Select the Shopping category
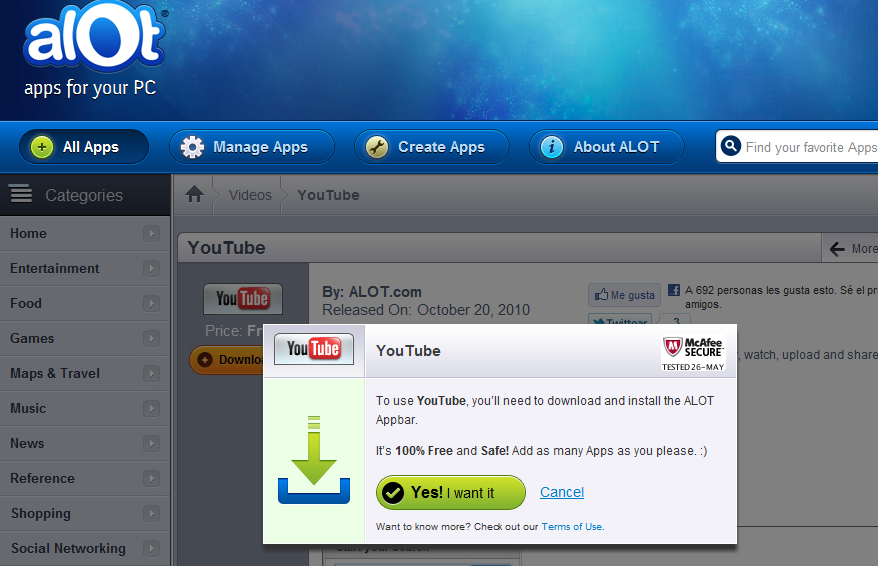The height and width of the screenshot is (566, 878). pos(85,513)
